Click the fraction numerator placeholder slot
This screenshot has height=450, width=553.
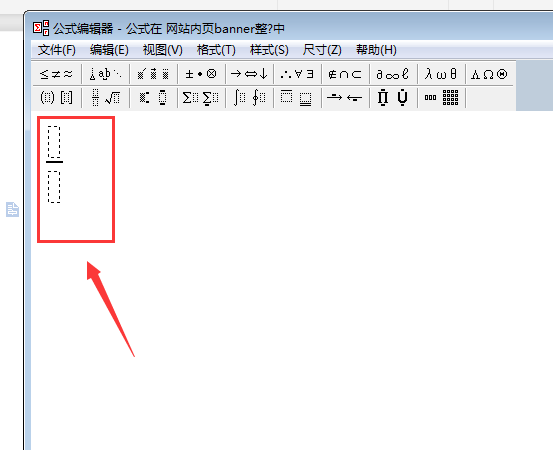pos(54,142)
